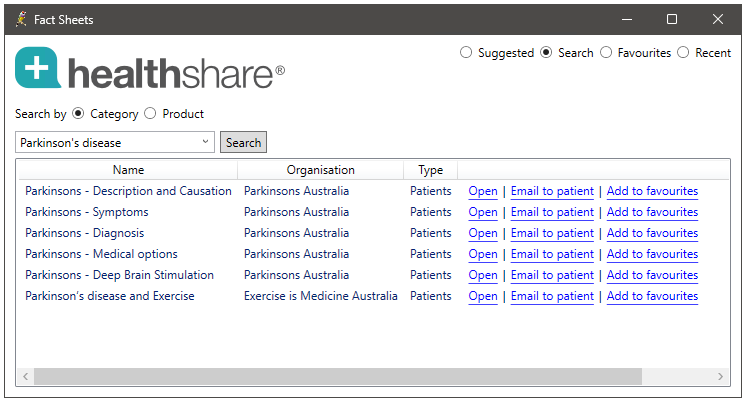Maximize the Fact Sheets window
The height and width of the screenshot is (404, 746).
pos(672,19)
